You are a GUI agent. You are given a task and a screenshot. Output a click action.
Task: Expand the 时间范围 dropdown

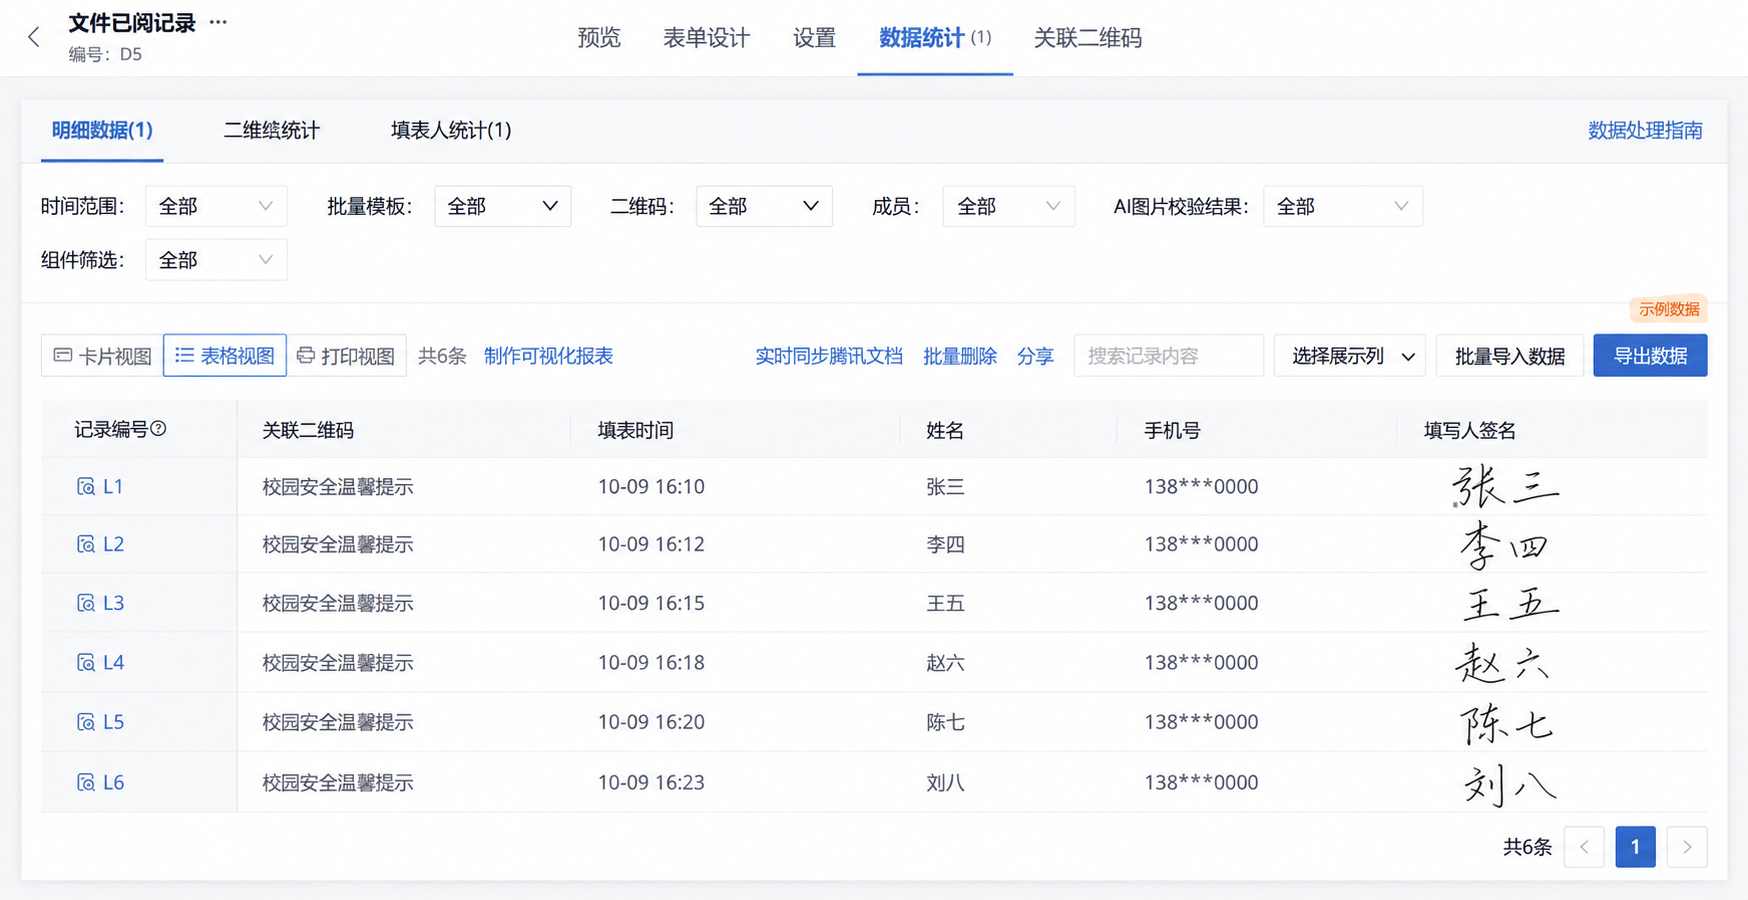[216, 206]
